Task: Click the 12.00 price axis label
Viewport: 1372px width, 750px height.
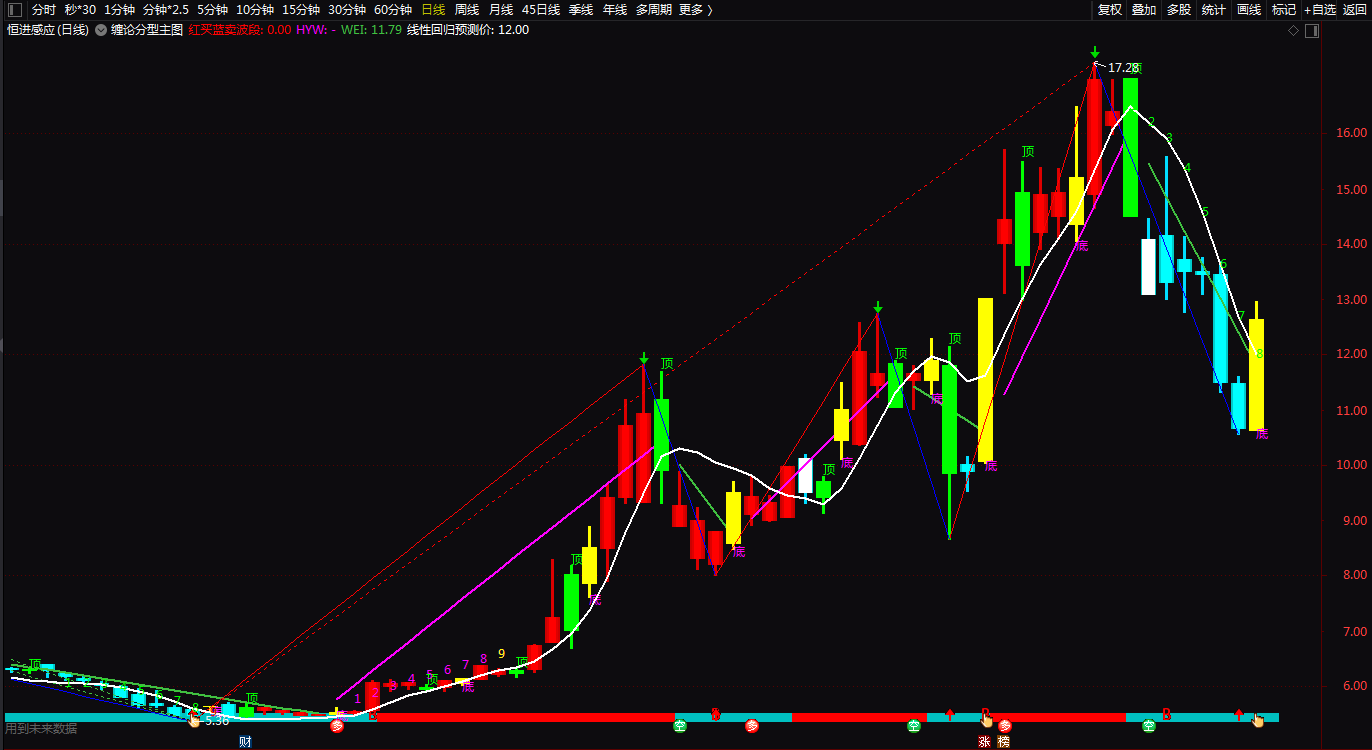Action: point(1351,355)
